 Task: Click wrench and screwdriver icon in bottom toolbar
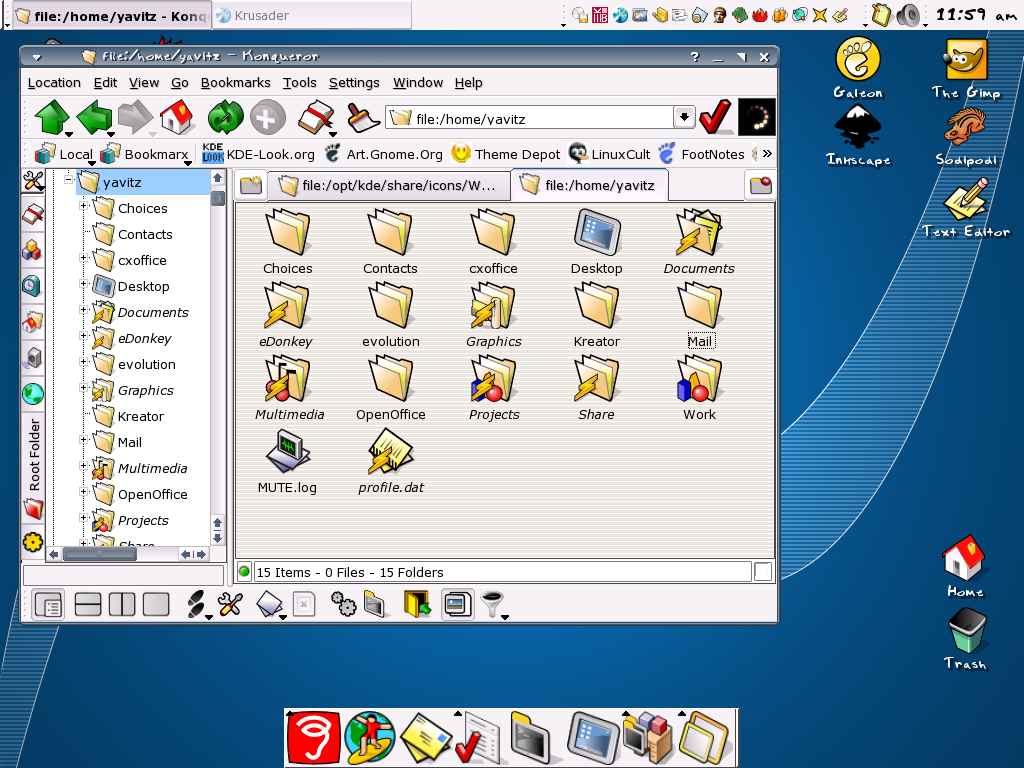pyautogui.click(x=231, y=604)
